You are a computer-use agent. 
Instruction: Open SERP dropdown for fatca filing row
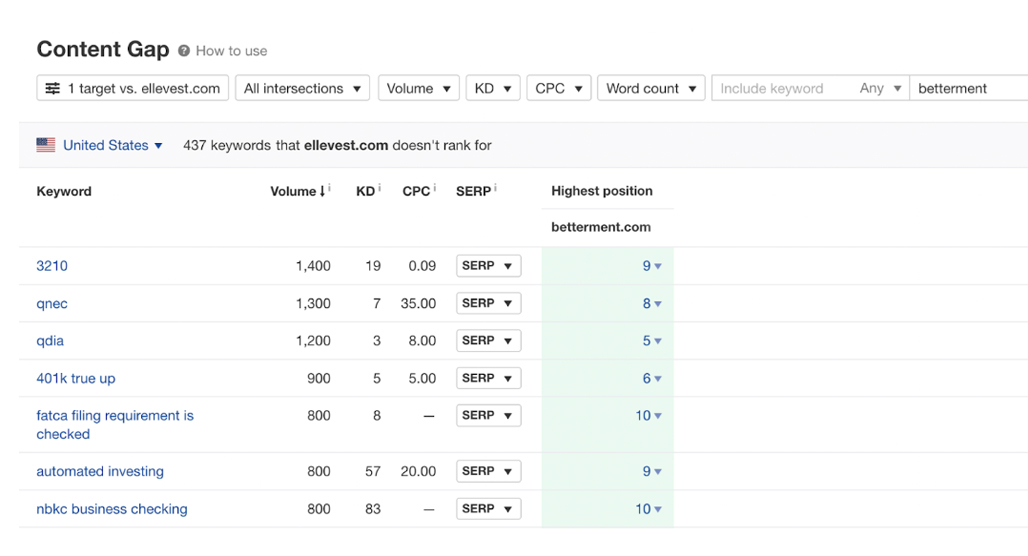[x=488, y=415]
